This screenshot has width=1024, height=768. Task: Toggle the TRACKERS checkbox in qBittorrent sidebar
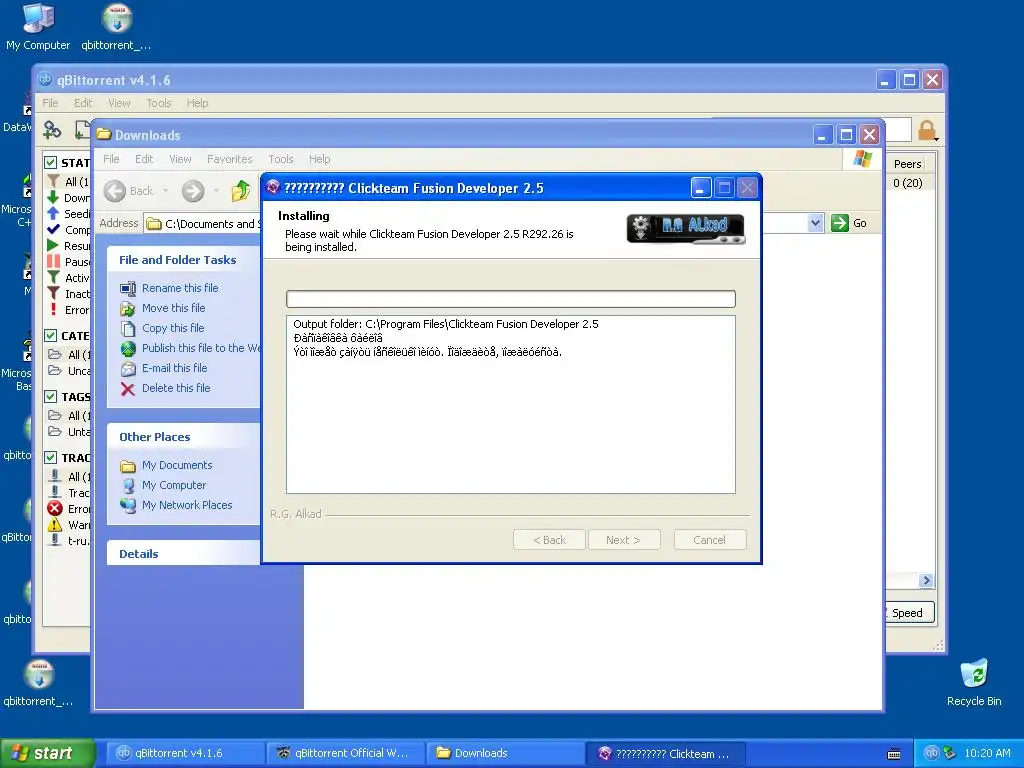point(50,457)
